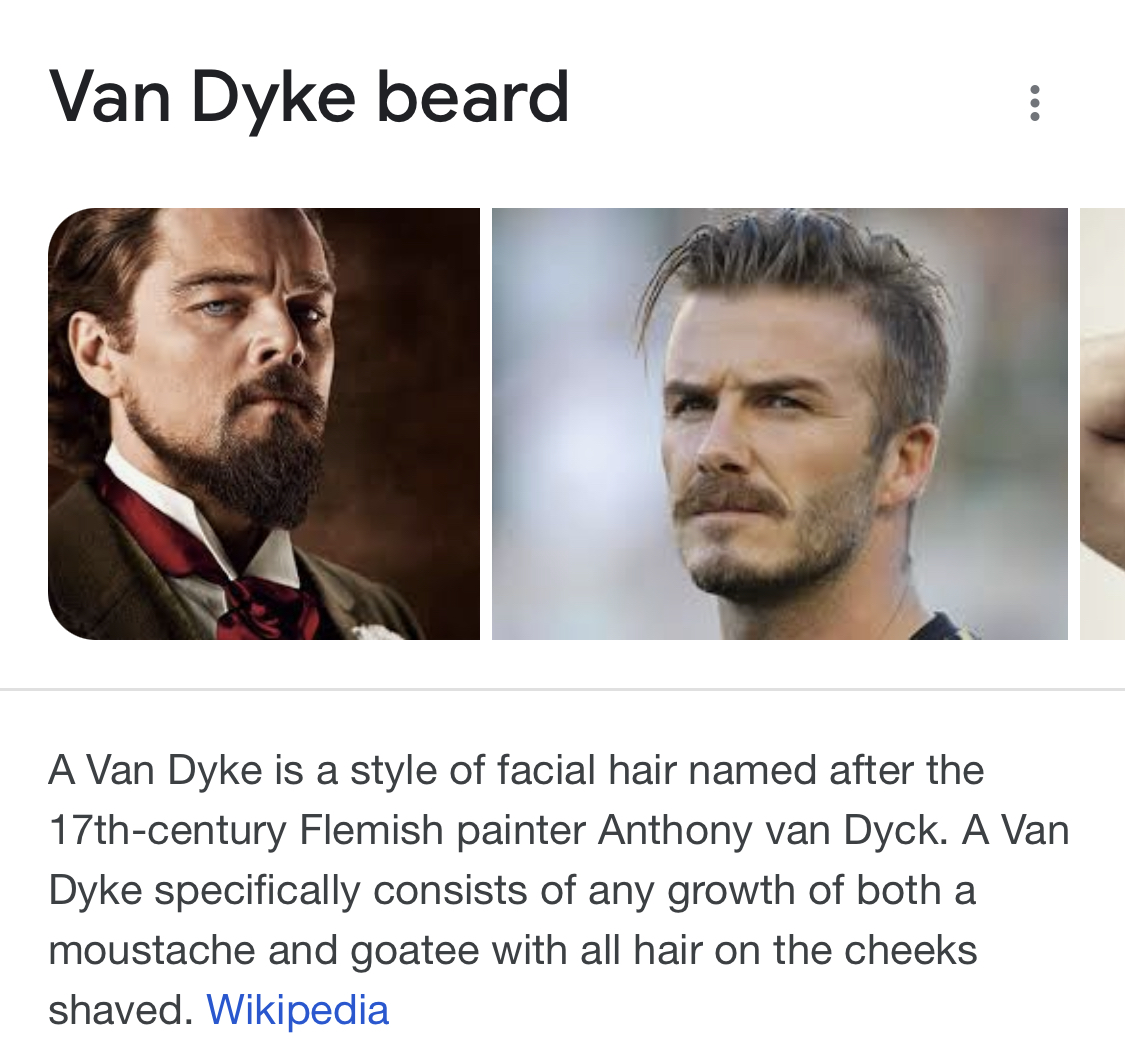Tap the Wikipedia source link
The image size is (1125, 1059).
[x=297, y=1010]
